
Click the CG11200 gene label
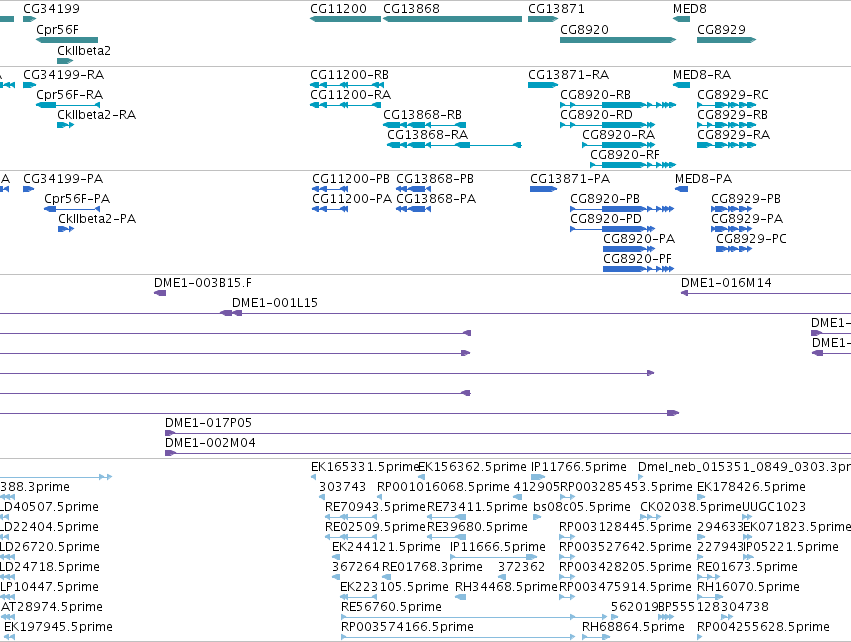[338, 9]
